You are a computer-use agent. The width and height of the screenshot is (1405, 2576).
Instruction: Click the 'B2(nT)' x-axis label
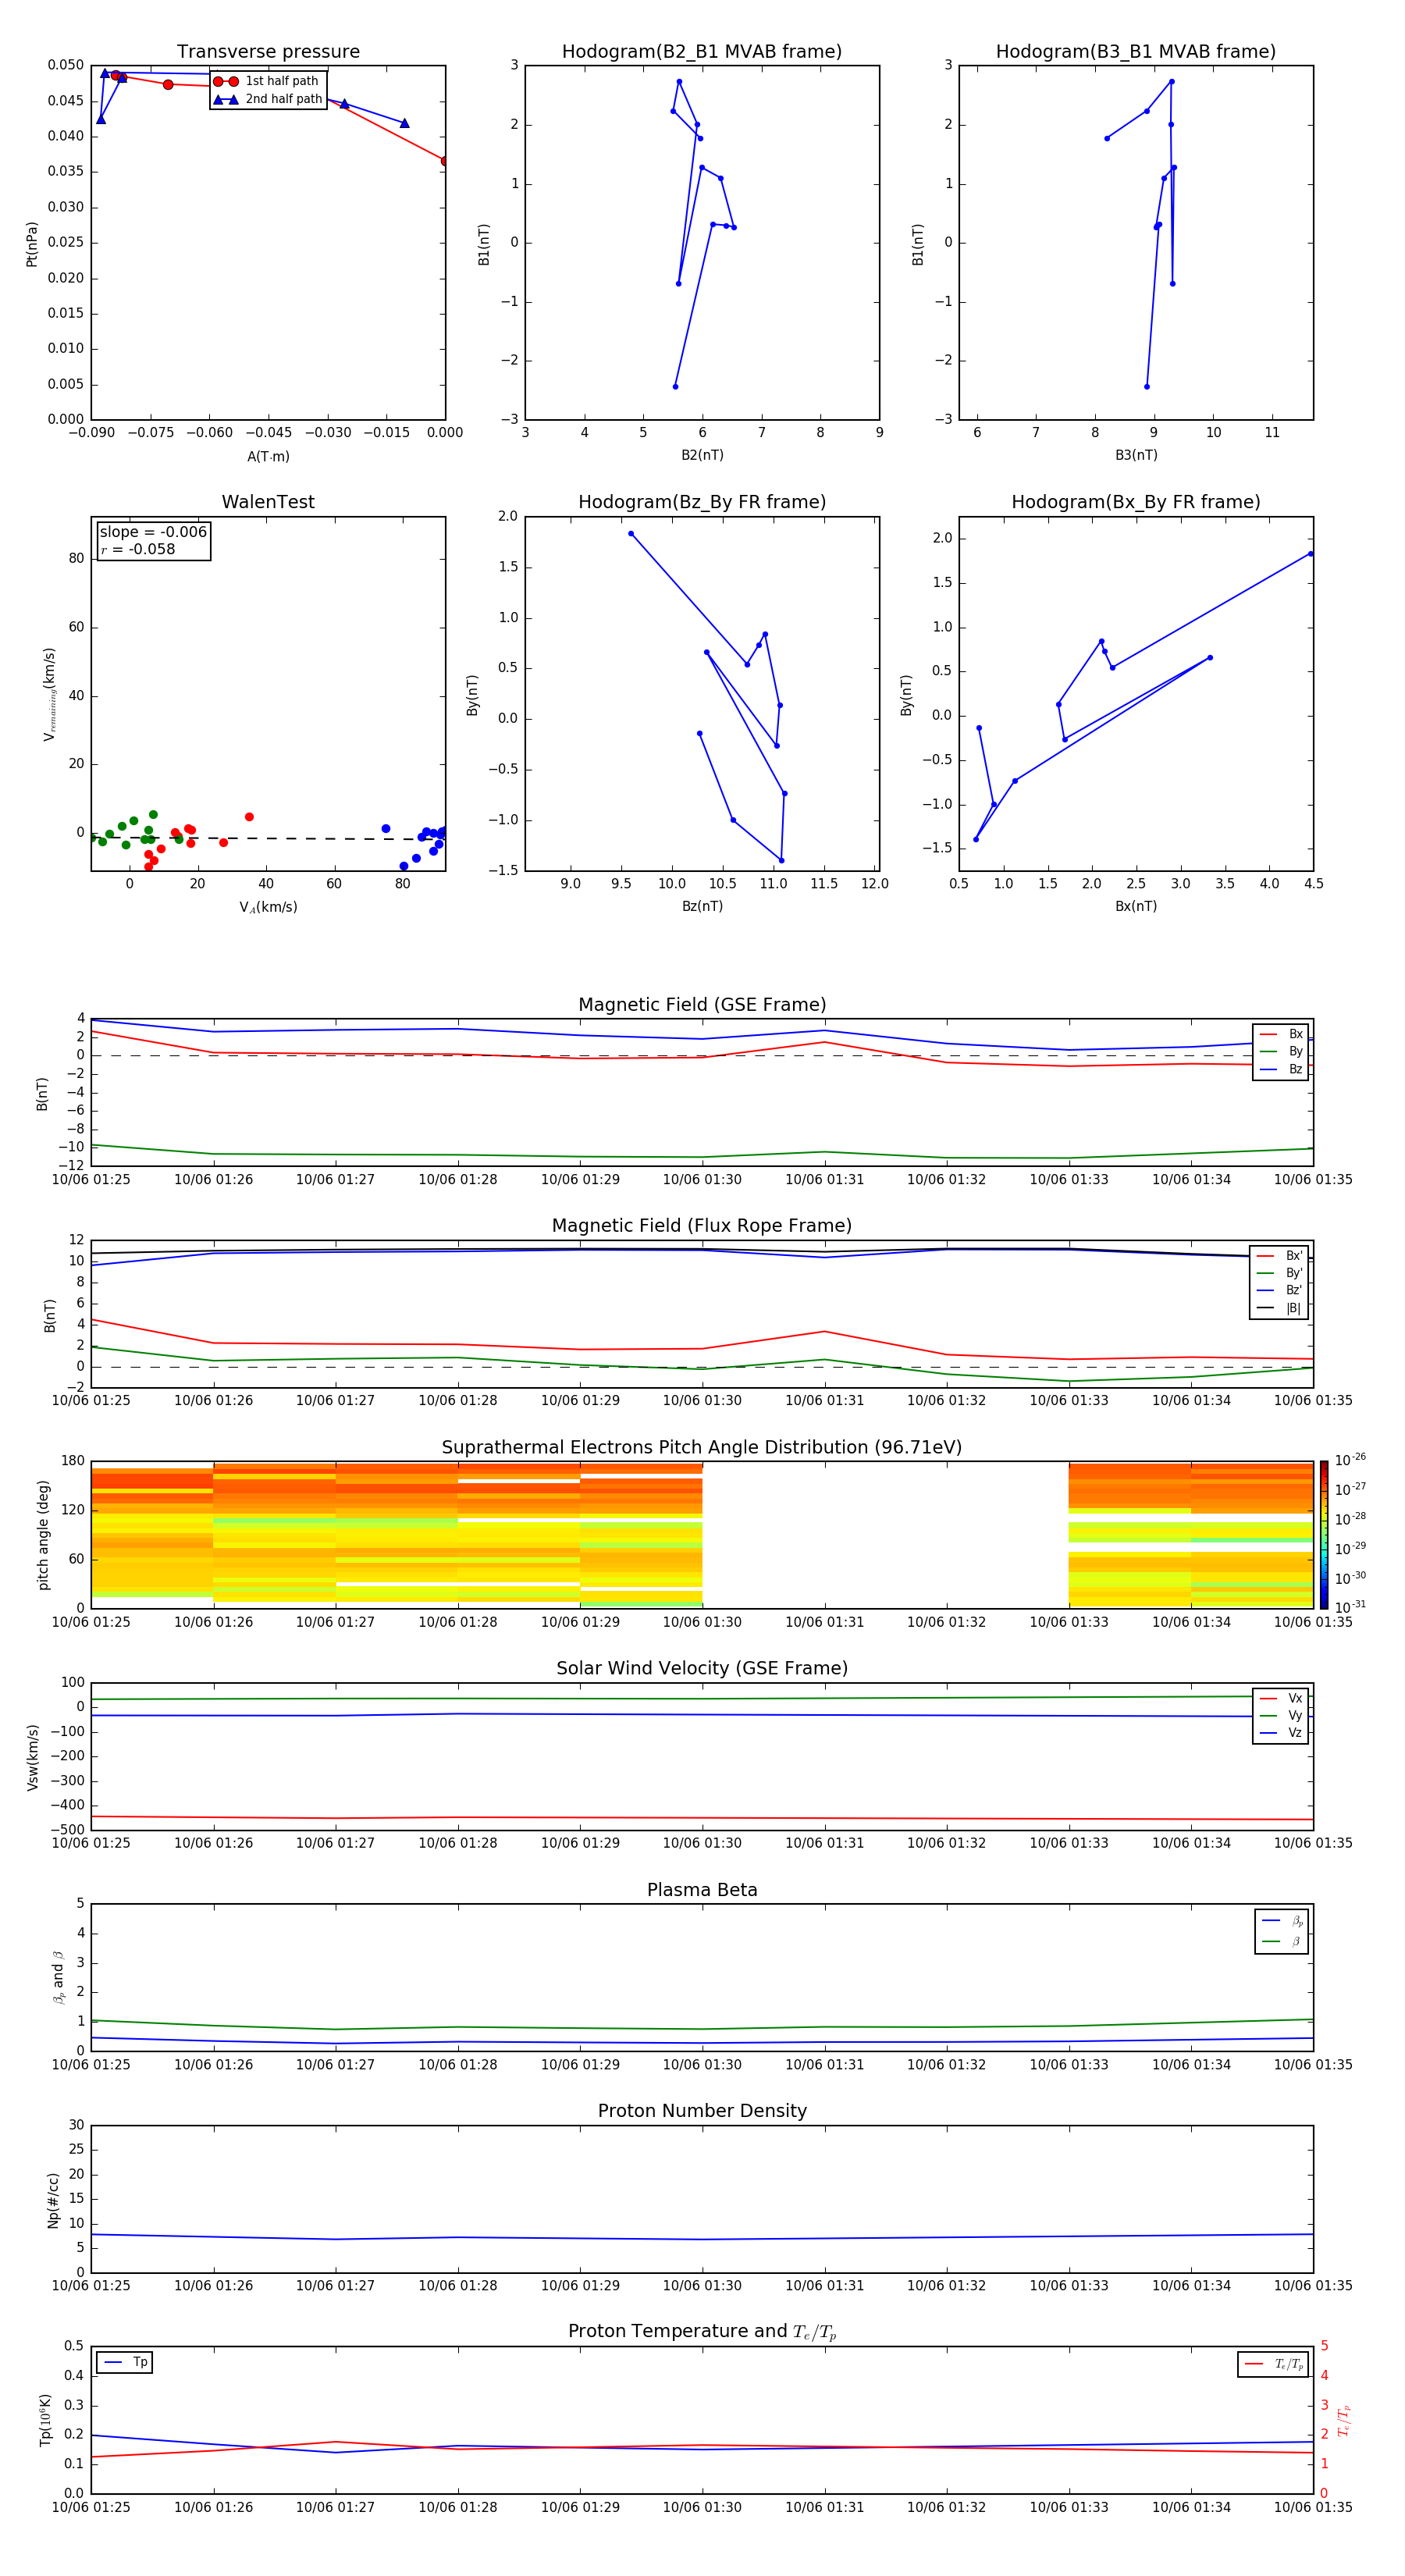[x=702, y=456]
